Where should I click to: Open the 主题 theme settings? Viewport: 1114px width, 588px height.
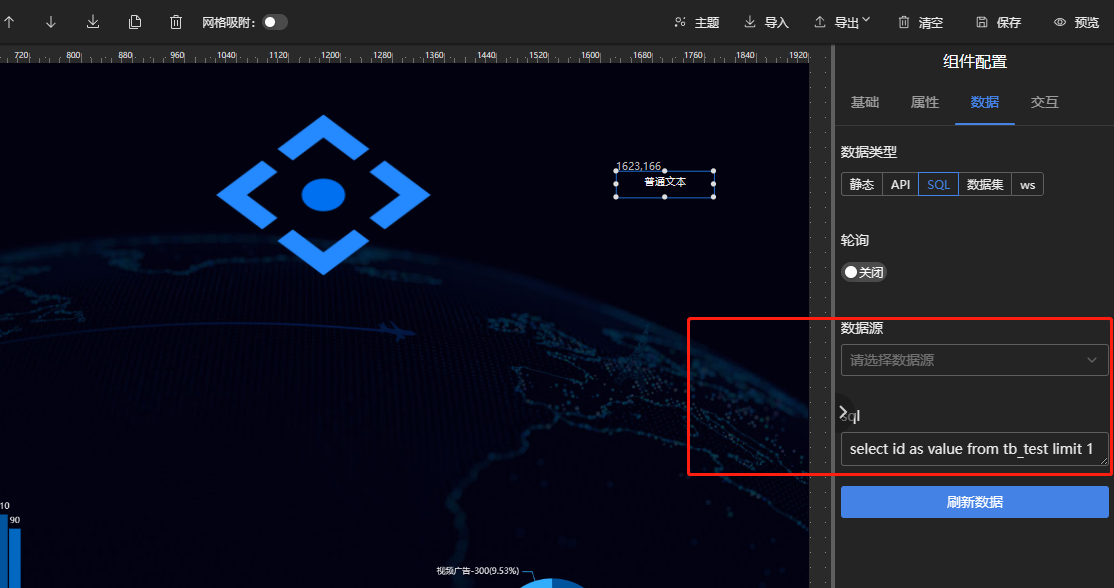click(x=696, y=22)
